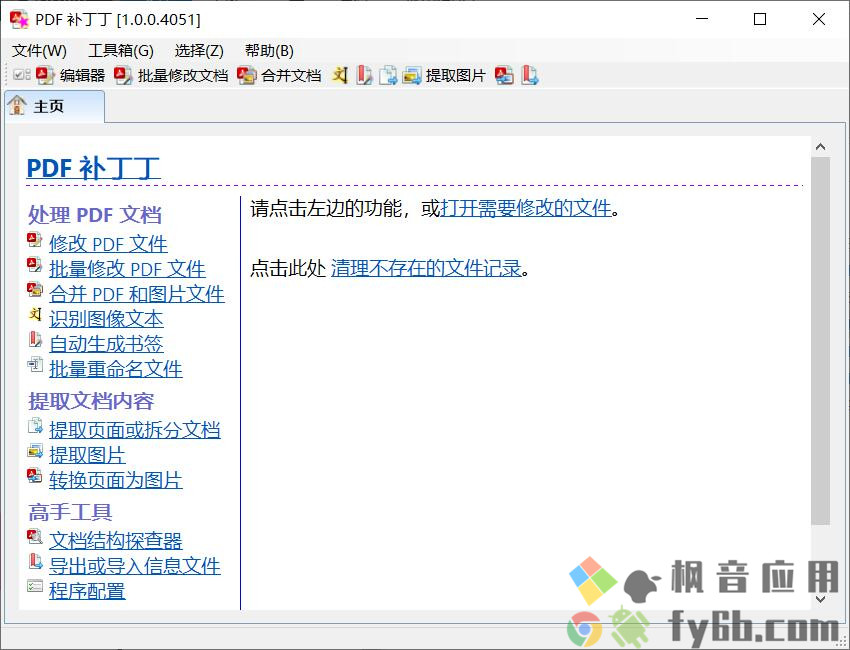The height and width of the screenshot is (650, 850).
Task: Click icon beside 批量重命名文件
Action: pyautogui.click(x=35, y=364)
